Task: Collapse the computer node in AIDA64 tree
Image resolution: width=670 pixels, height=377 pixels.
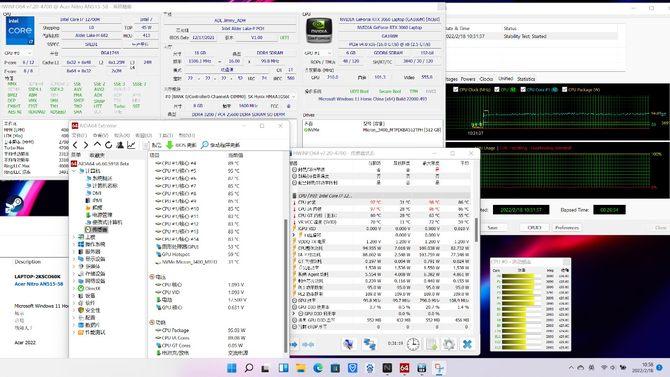Action: point(74,171)
